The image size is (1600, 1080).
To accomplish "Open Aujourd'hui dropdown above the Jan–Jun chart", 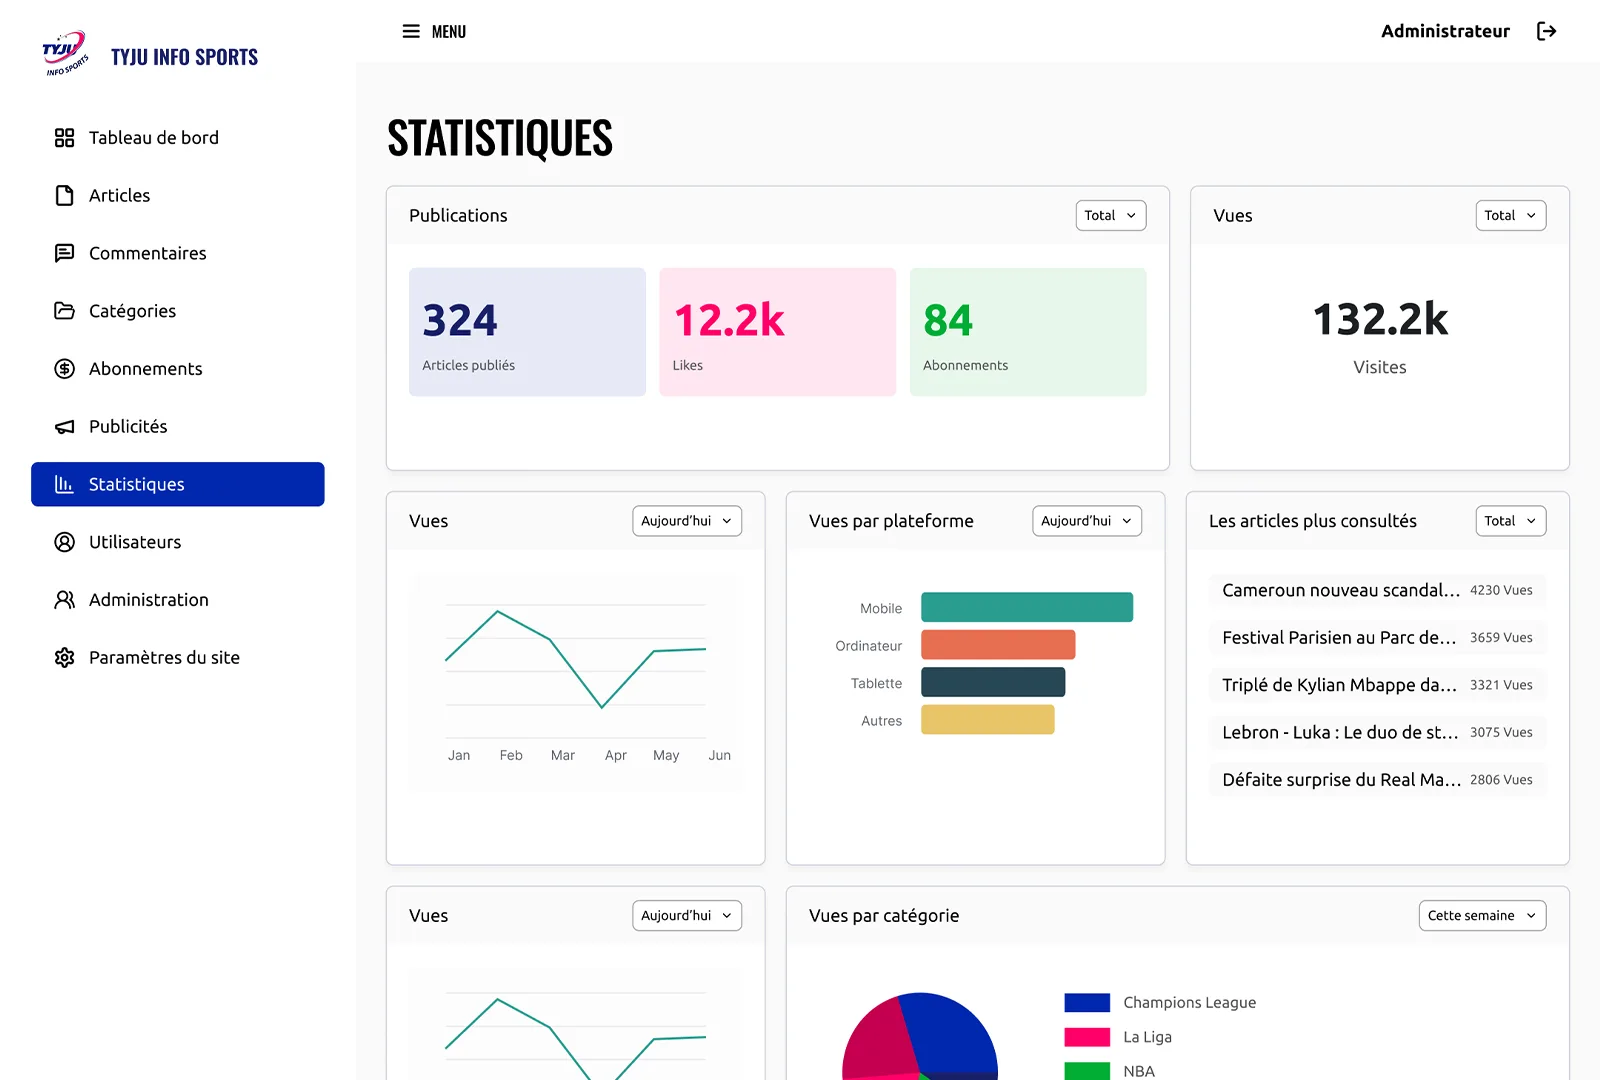I will (x=687, y=521).
